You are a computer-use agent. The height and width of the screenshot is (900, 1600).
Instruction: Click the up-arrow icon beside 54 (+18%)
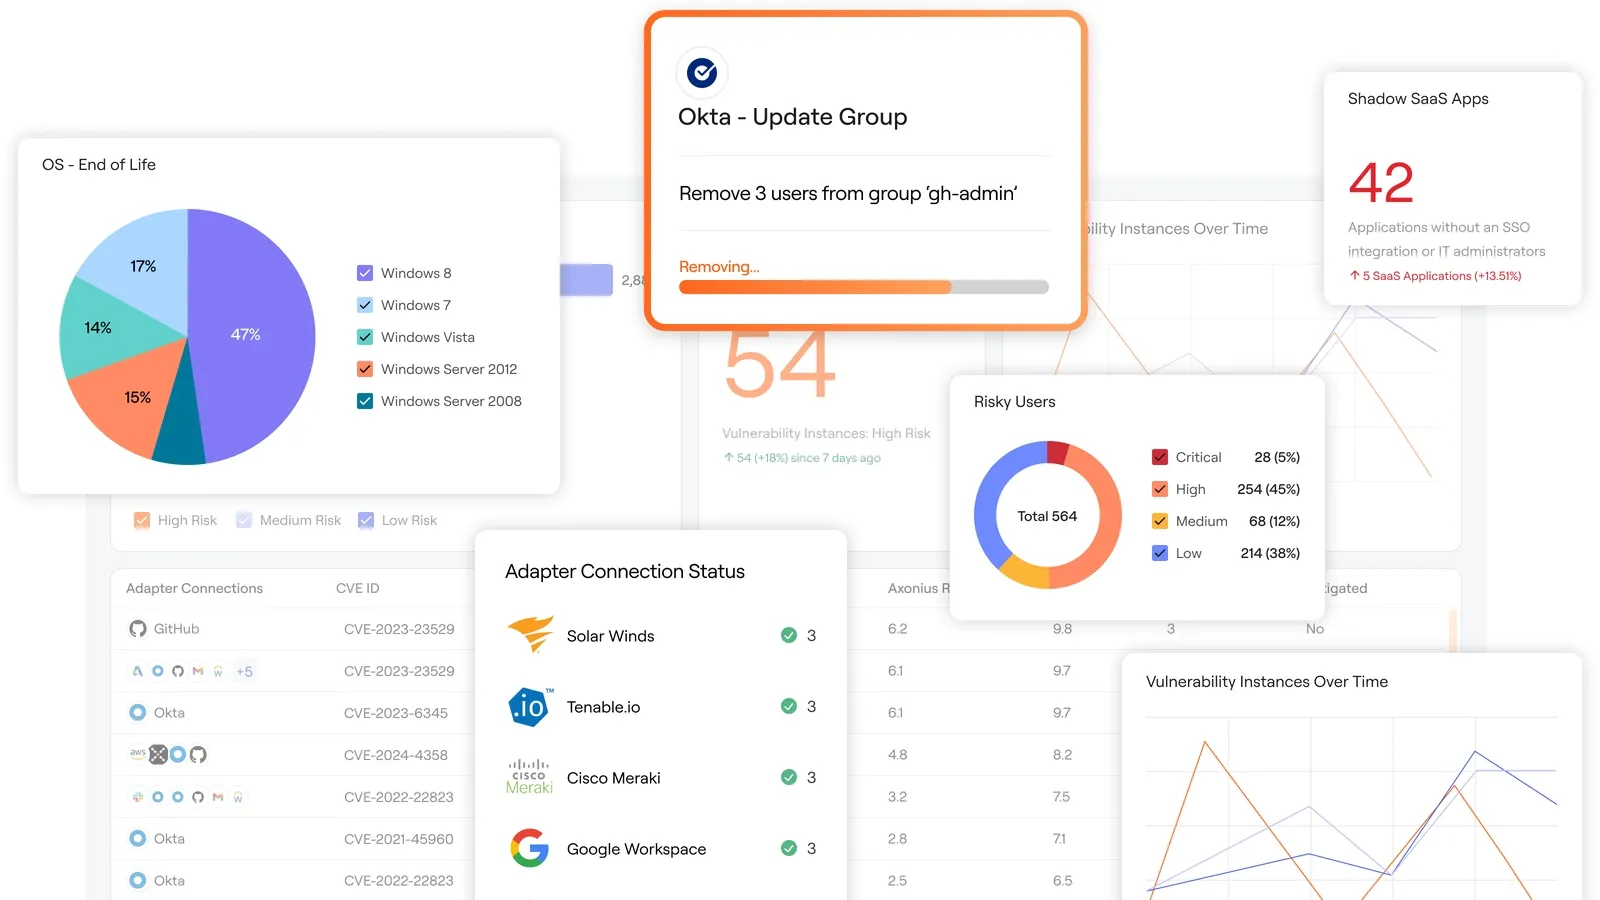click(729, 457)
